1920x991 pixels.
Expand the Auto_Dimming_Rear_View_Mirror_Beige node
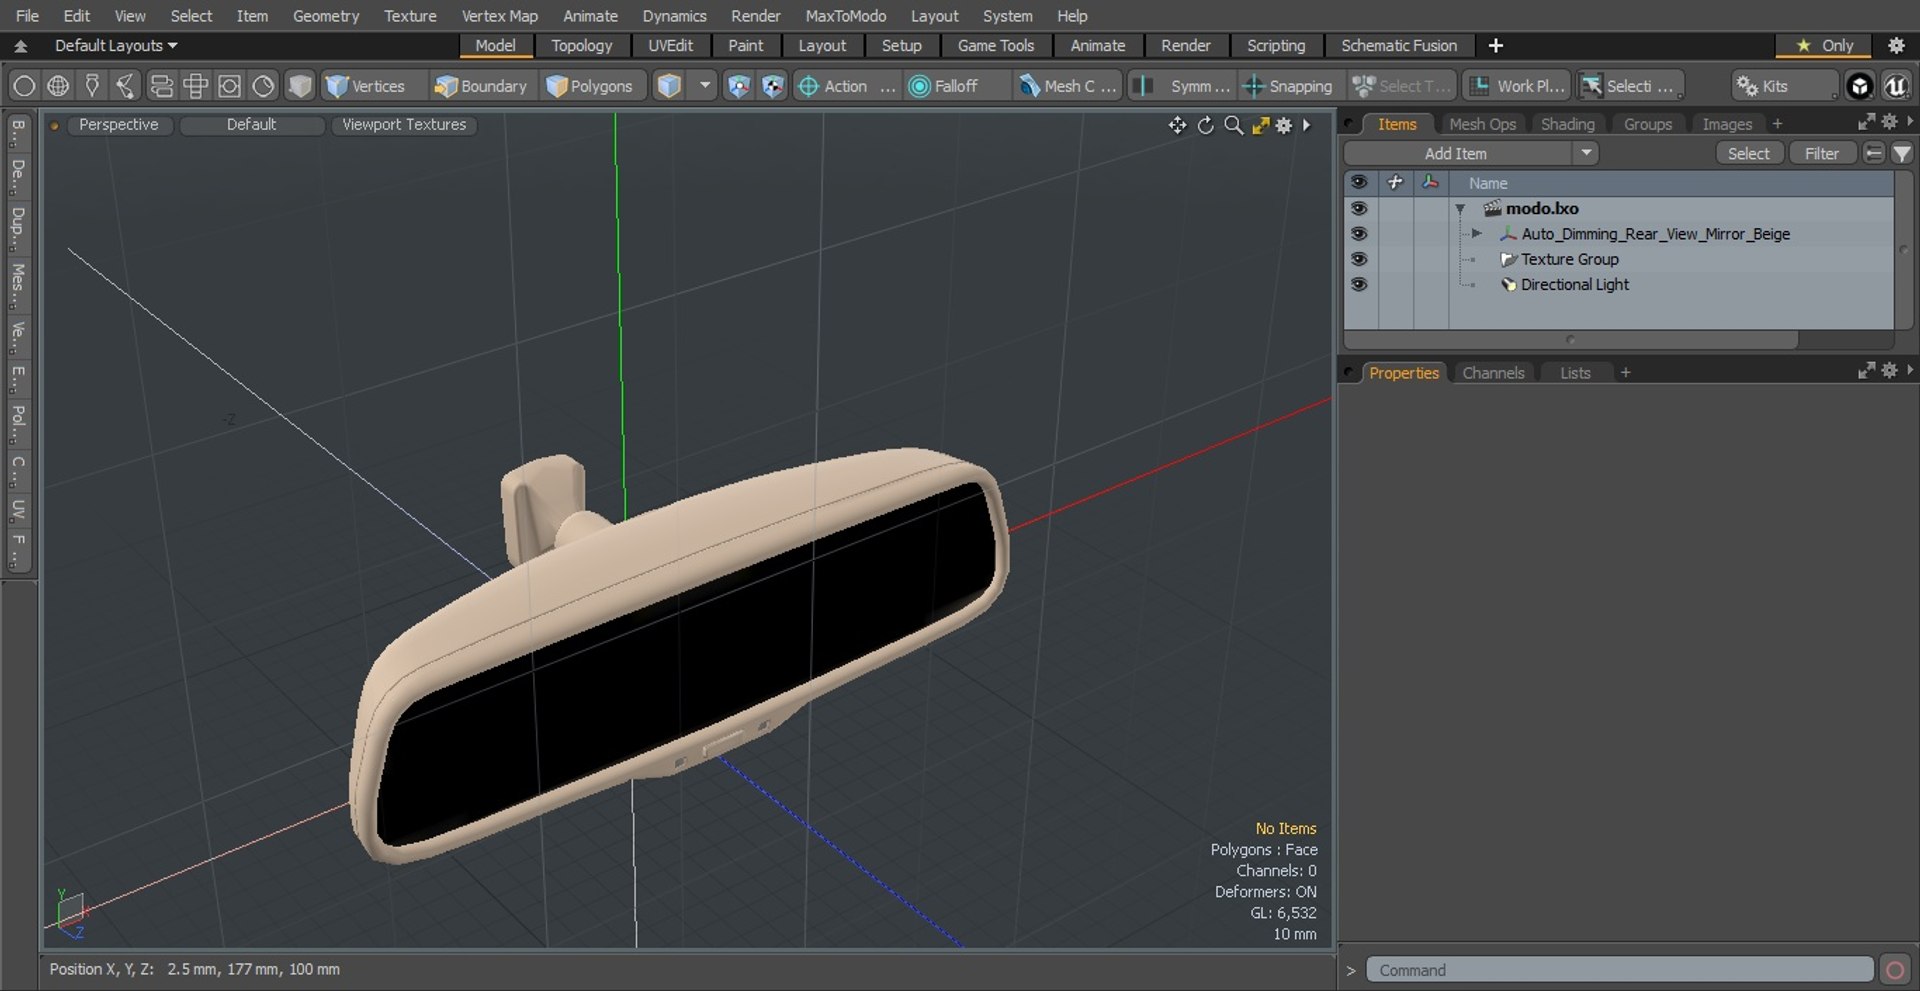point(1476,233)
